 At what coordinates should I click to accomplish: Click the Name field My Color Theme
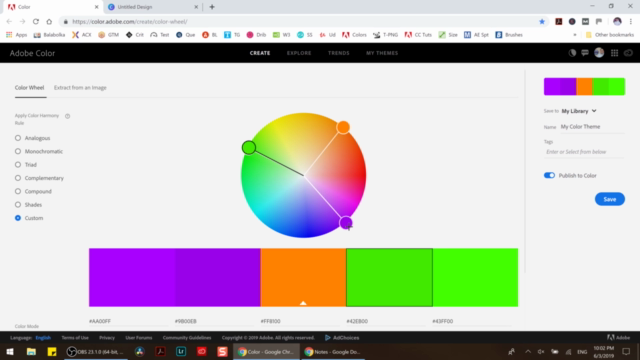592,127
